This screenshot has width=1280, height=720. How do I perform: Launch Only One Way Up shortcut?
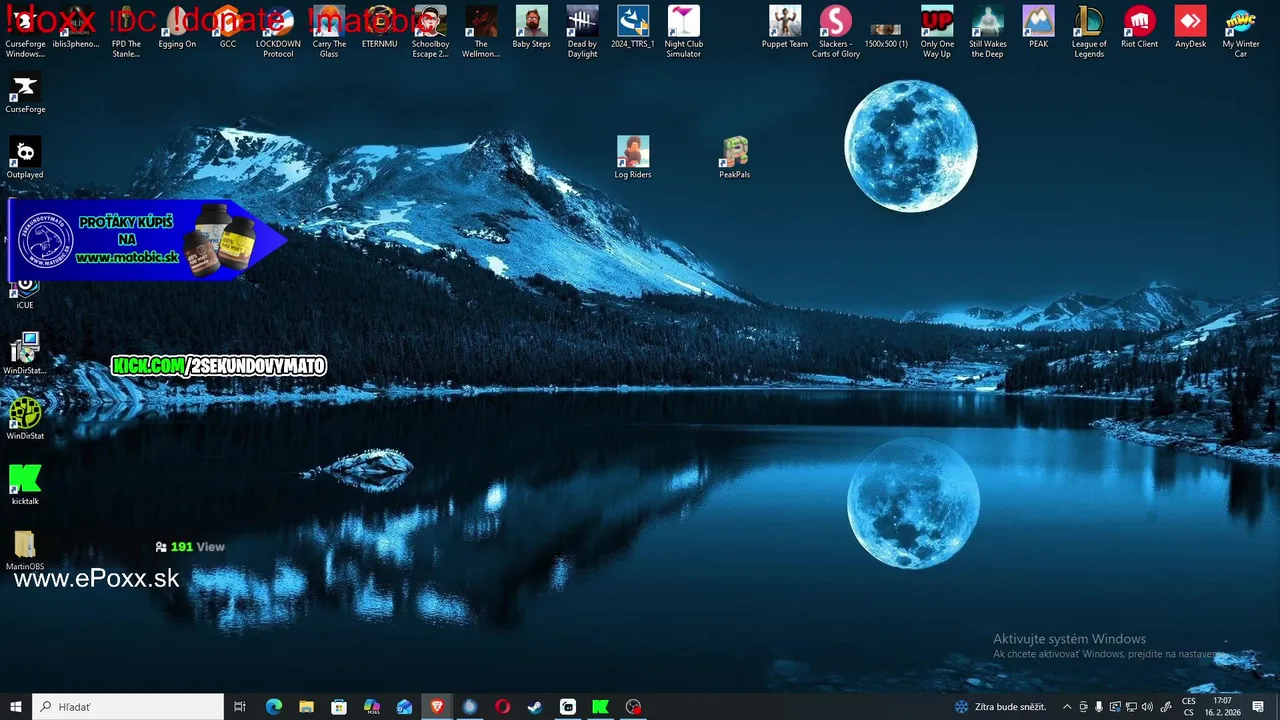pyautogui.click(x=937, y=32)
